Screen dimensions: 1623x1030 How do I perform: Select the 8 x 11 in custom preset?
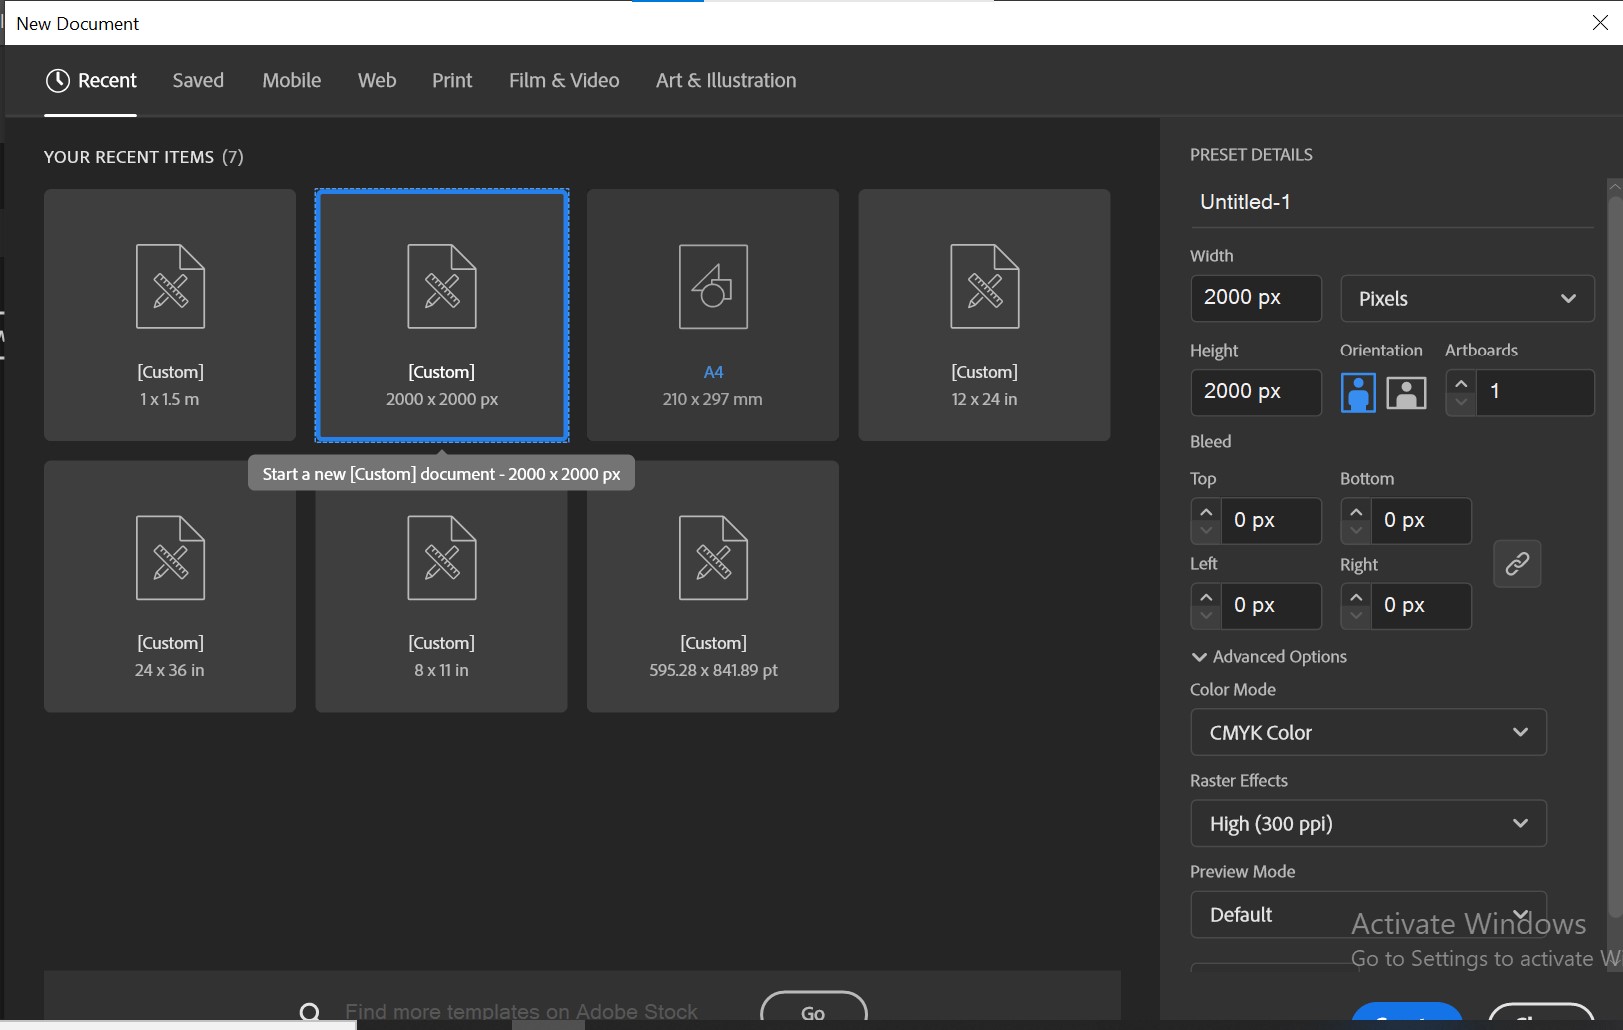point(441,586)
